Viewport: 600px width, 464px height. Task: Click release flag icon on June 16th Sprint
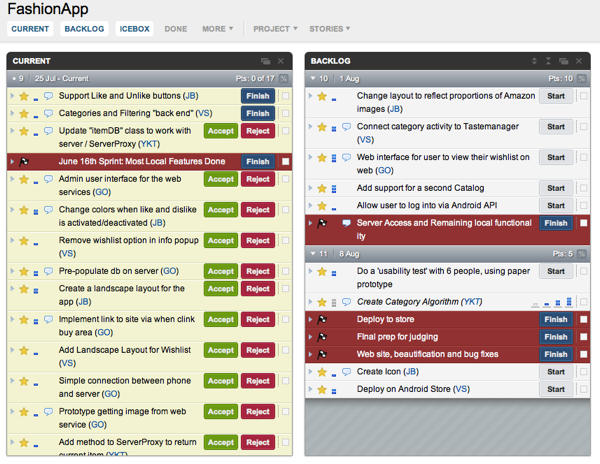point(24,161)
